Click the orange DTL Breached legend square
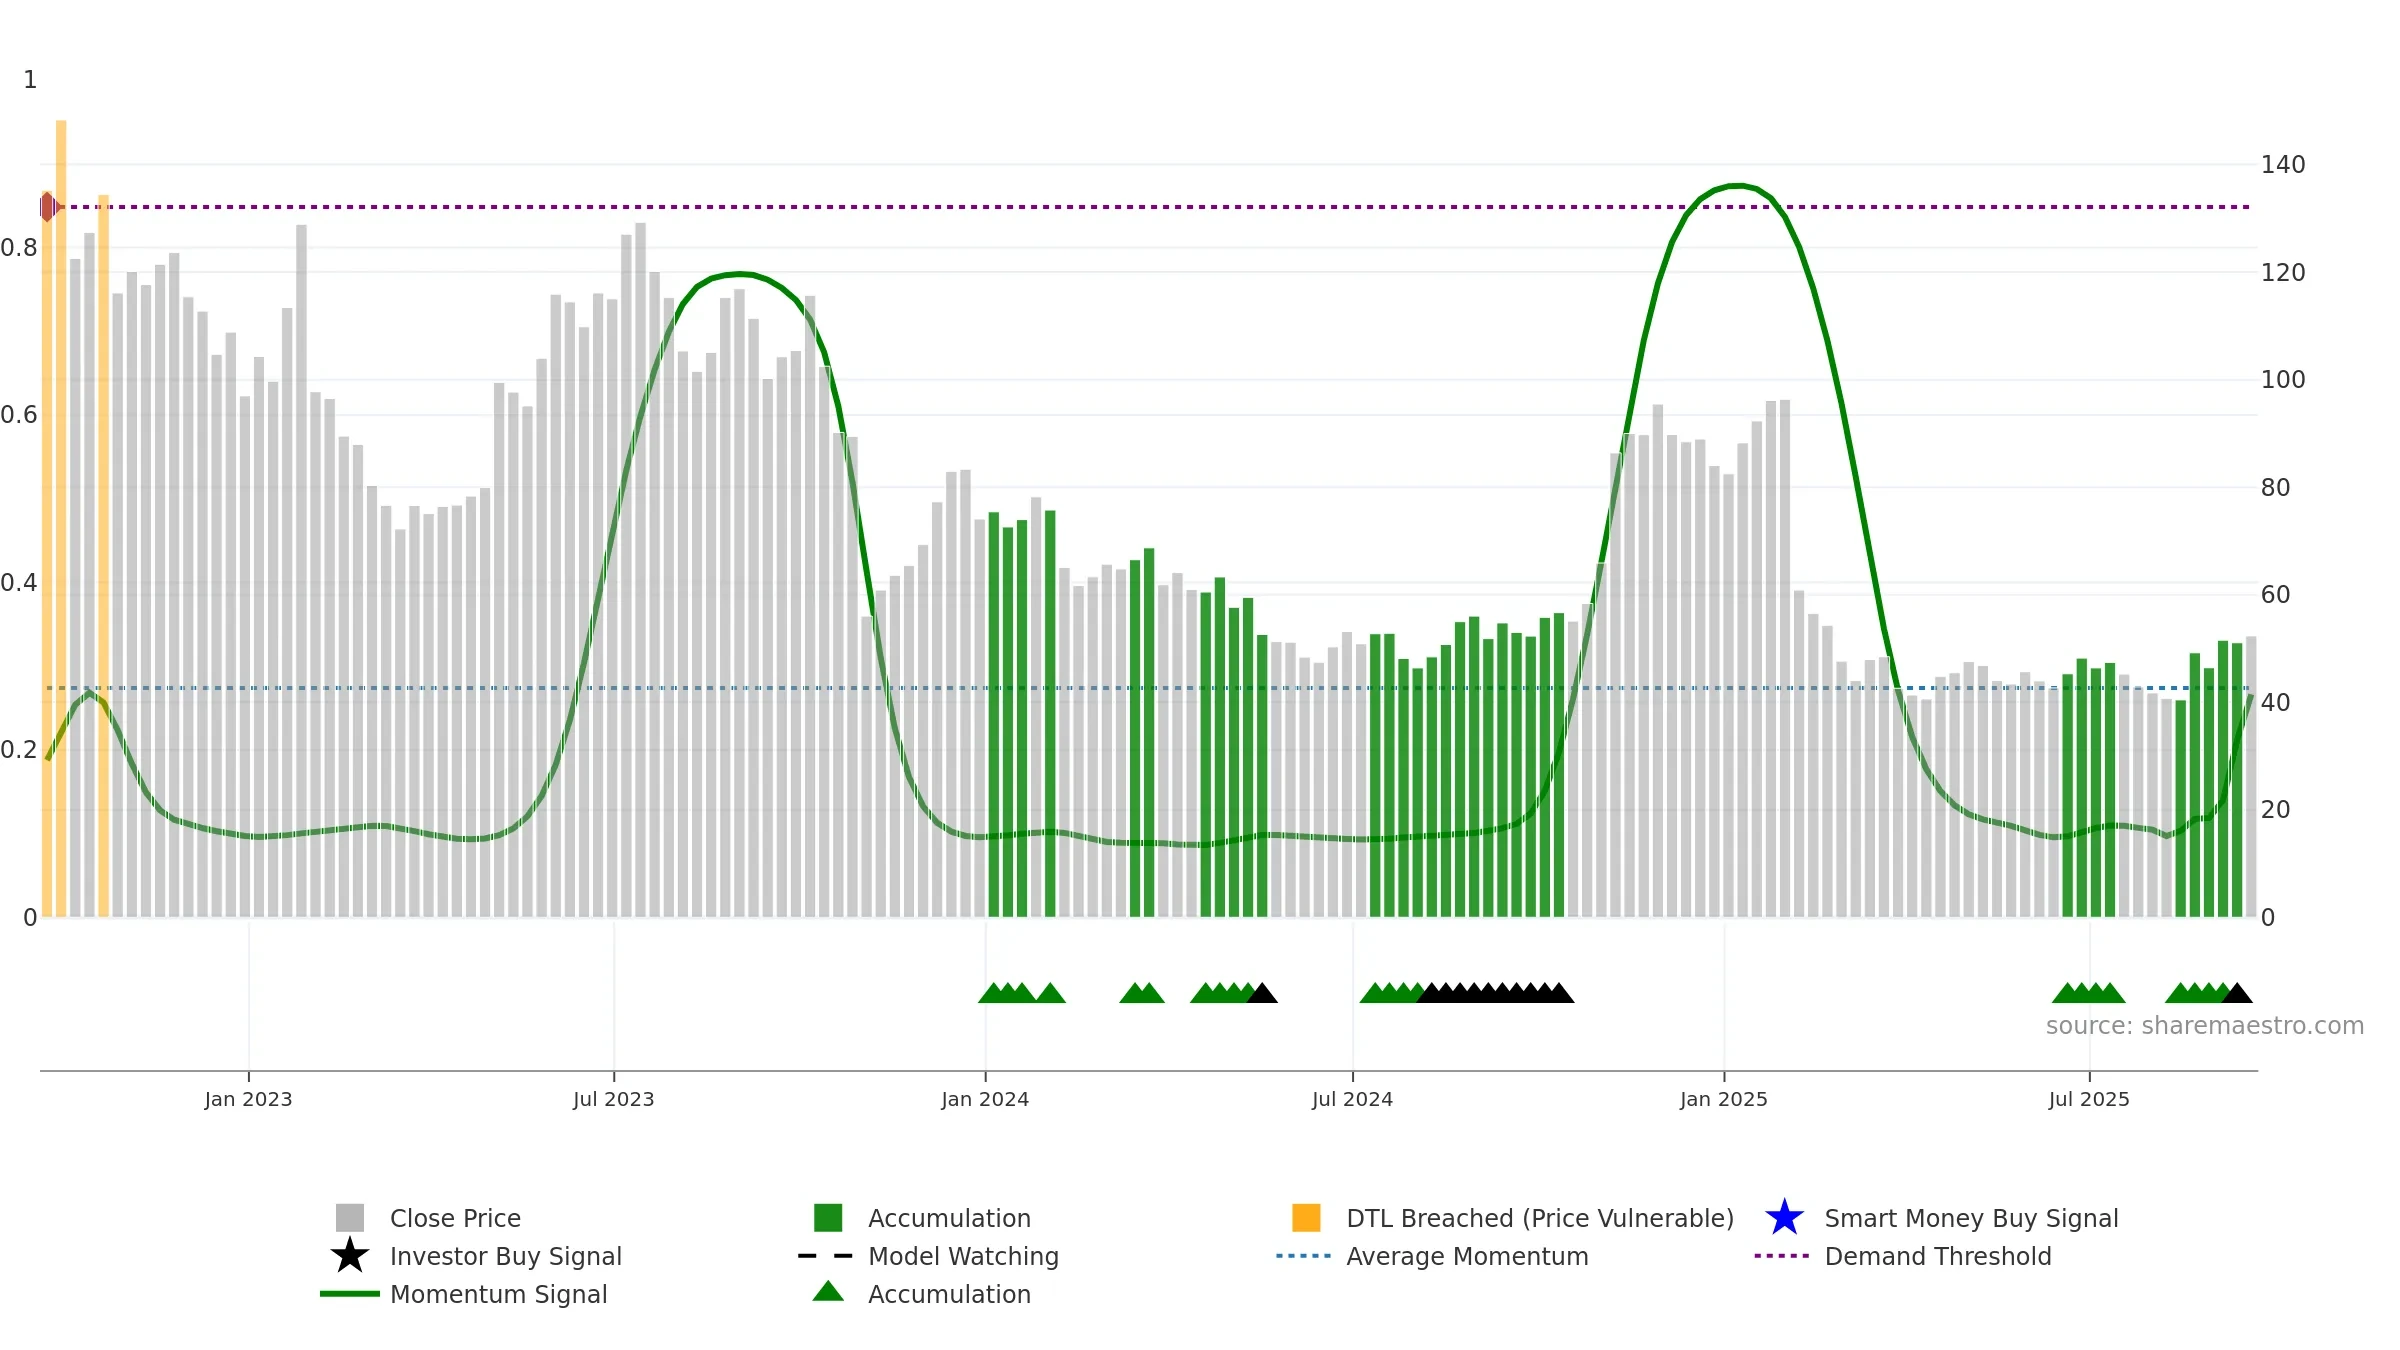2400x1350 pixels. coord(1306,1218)
